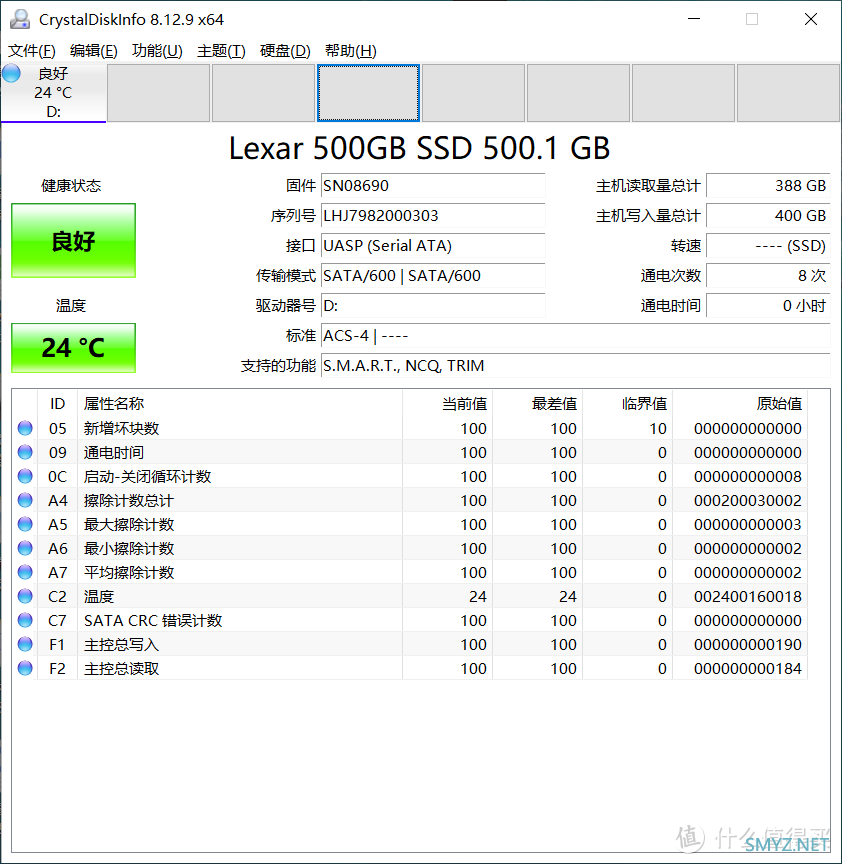Select the highlighted empty disk slot

[x=368, y=93]
